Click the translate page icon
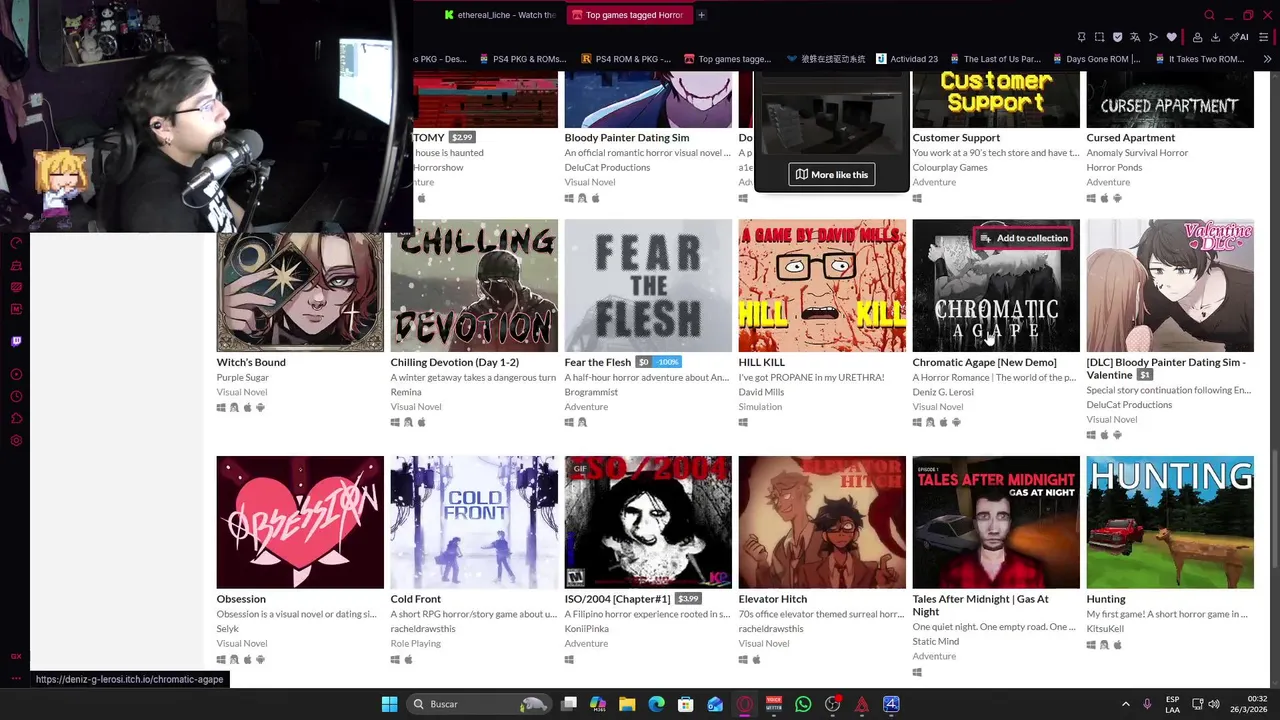 (x=1135, y=37)
